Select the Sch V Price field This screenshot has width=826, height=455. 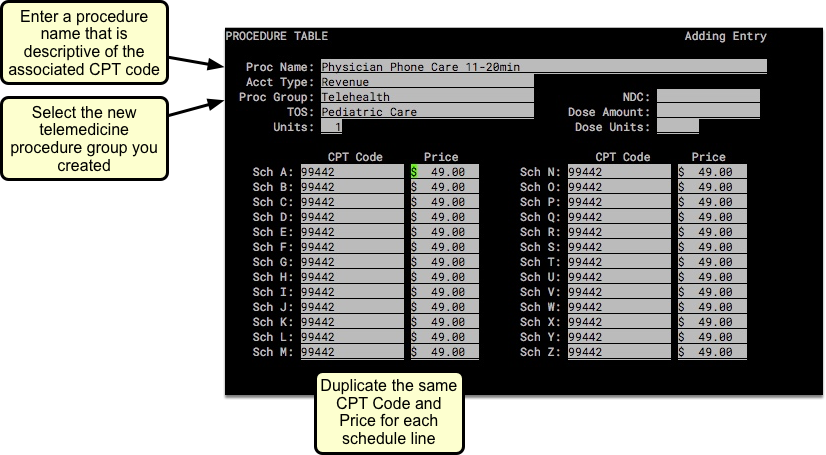pos(712,292)
